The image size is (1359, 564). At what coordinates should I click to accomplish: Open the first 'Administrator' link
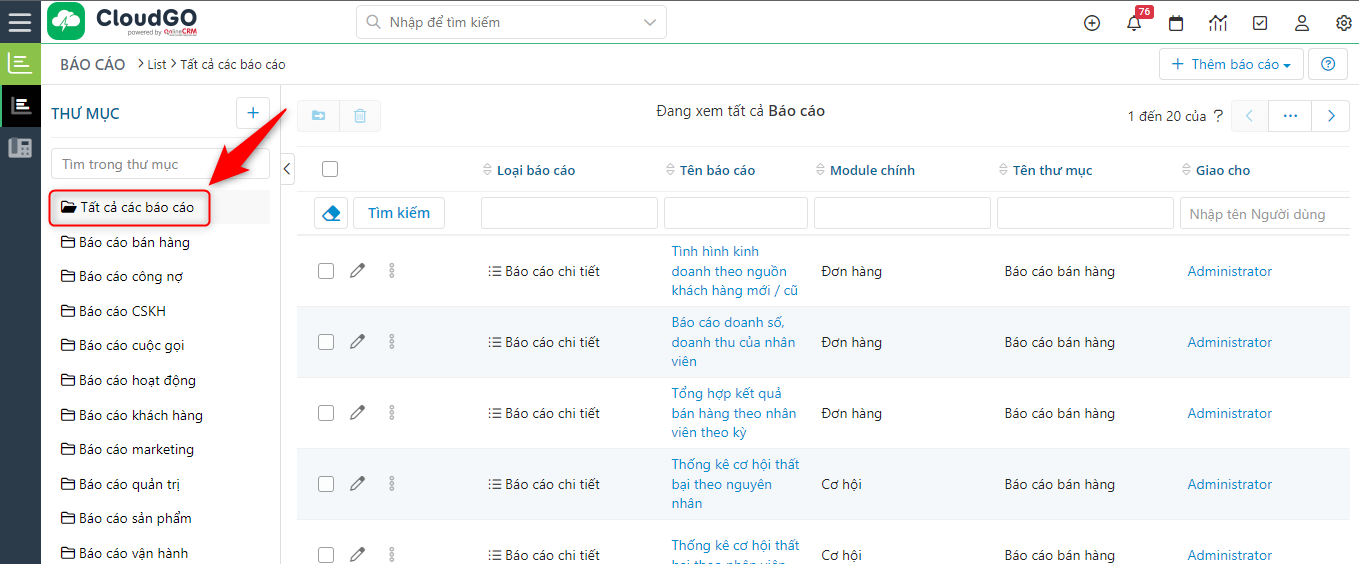(x=1229, y=271)
